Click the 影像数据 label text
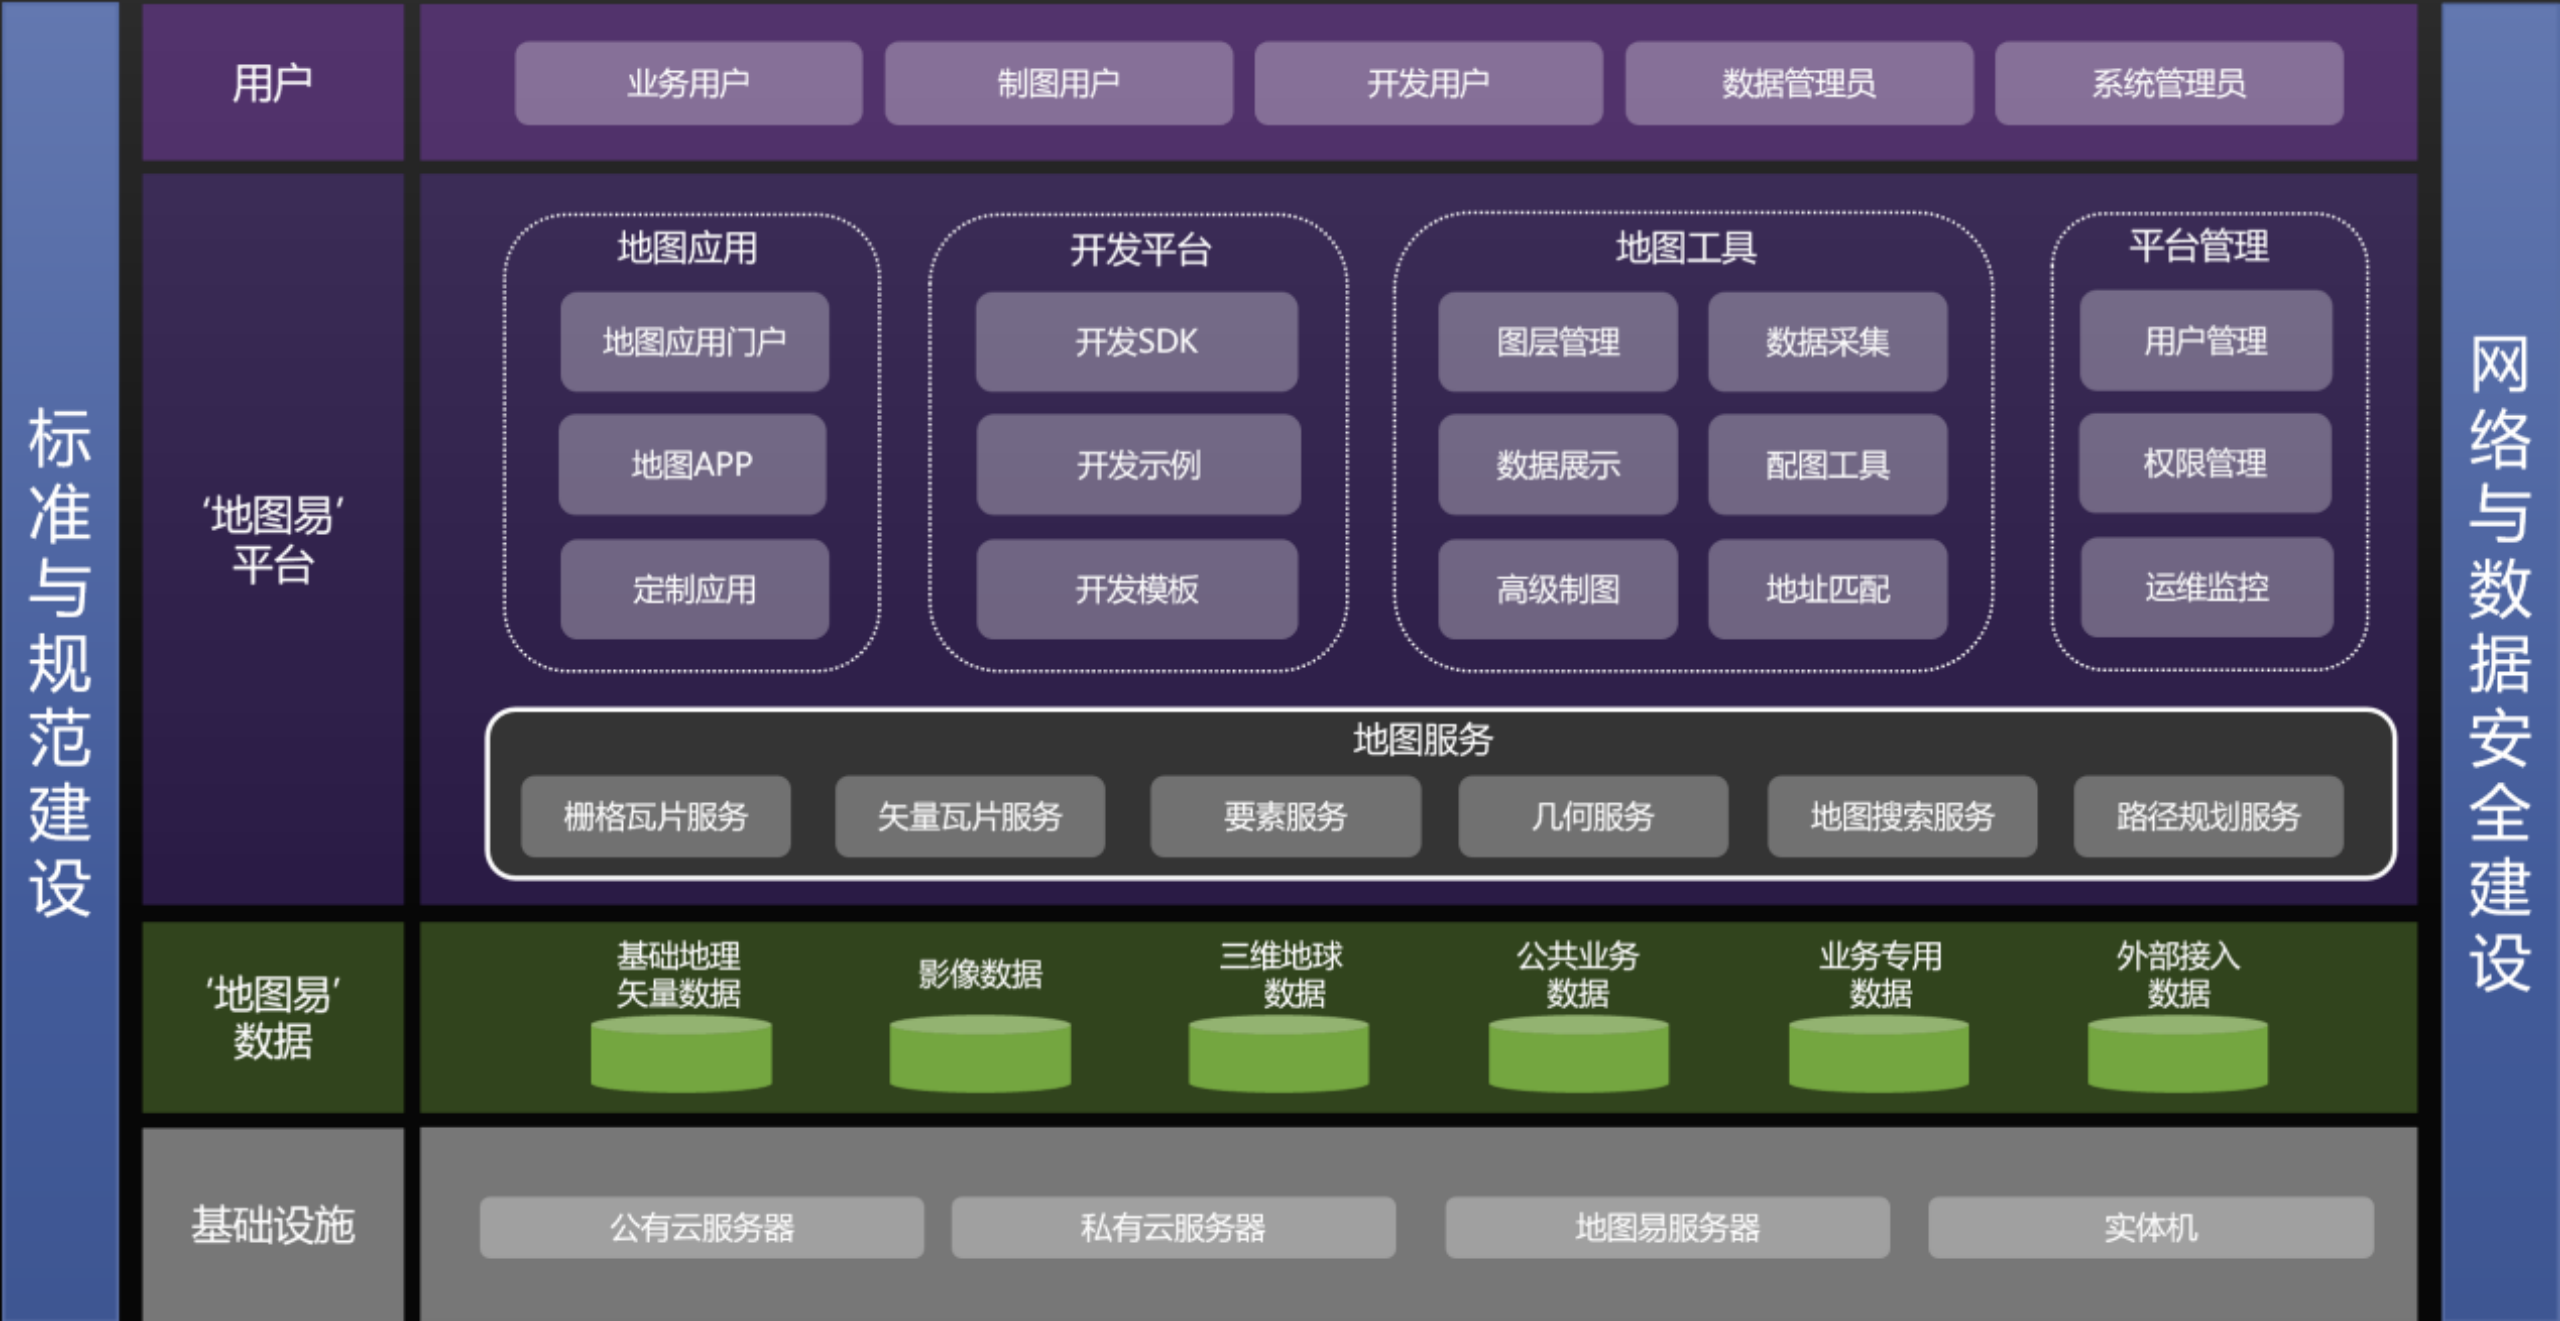The height and width of the screenshot is (1321, 2560). [x=980, y=974]
